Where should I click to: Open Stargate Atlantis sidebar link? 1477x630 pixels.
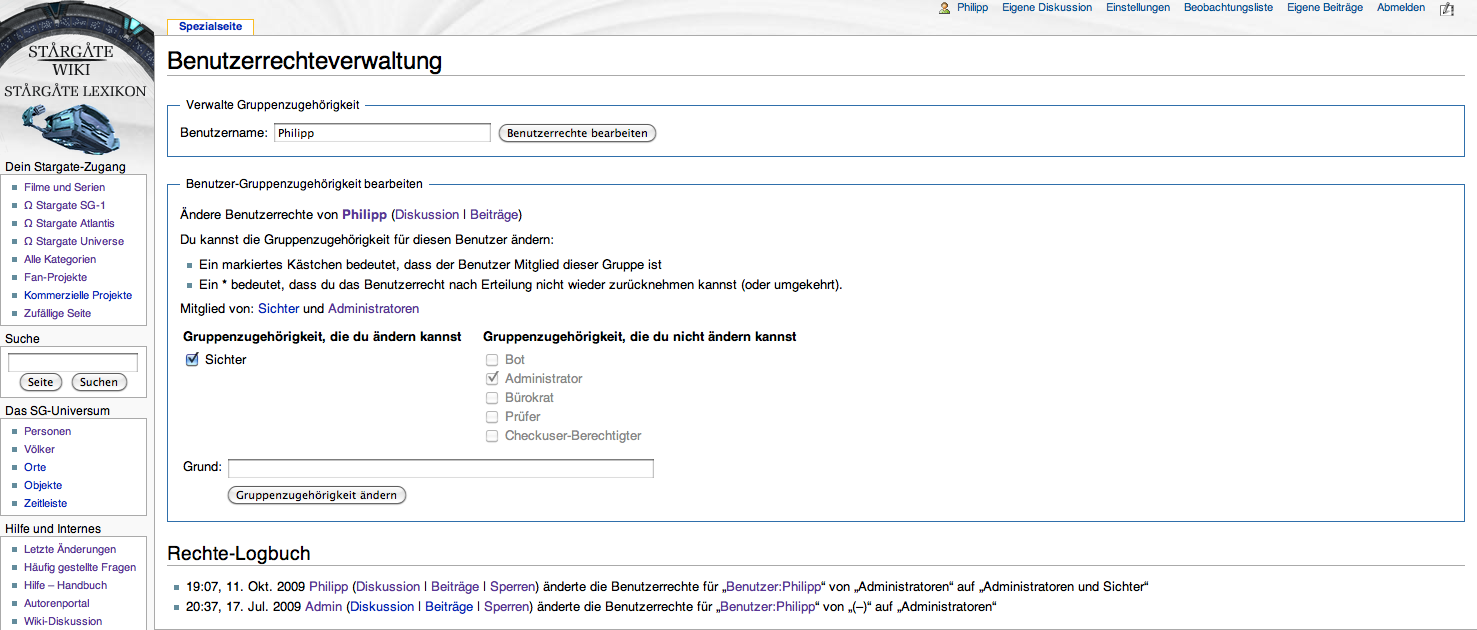point(69,224)
